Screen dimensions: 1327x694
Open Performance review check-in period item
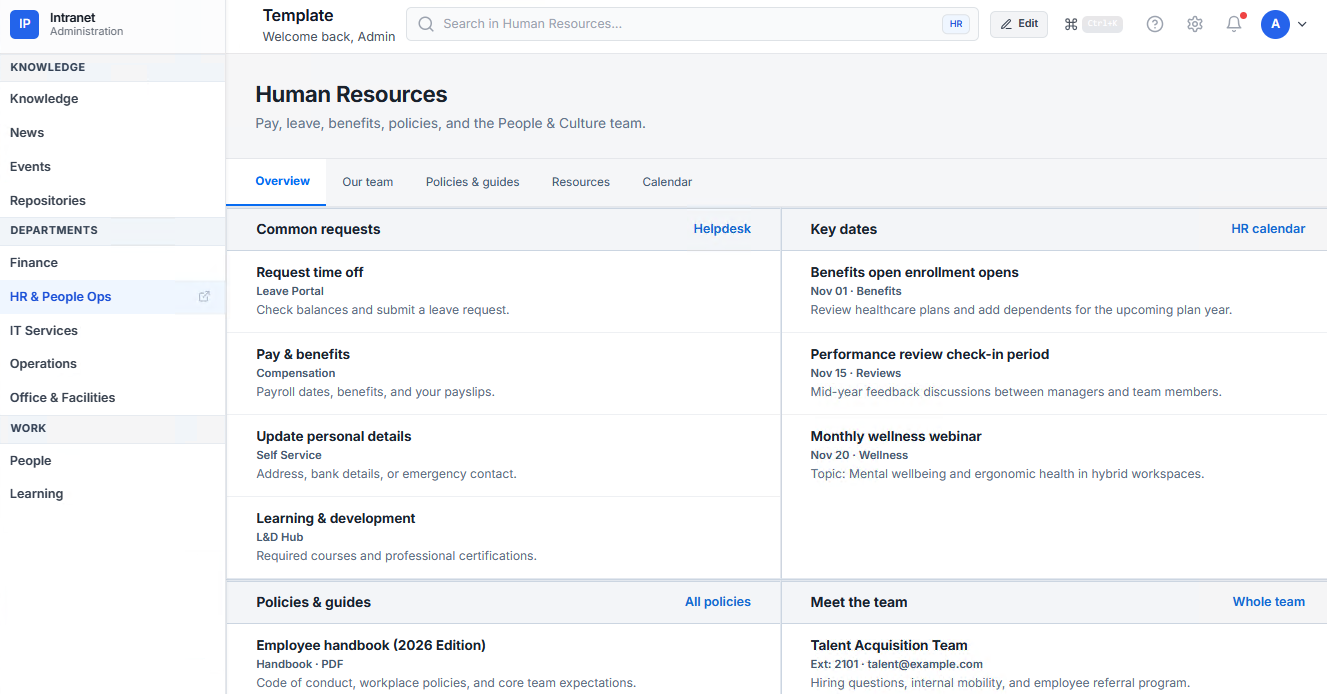click(1054, 373)
